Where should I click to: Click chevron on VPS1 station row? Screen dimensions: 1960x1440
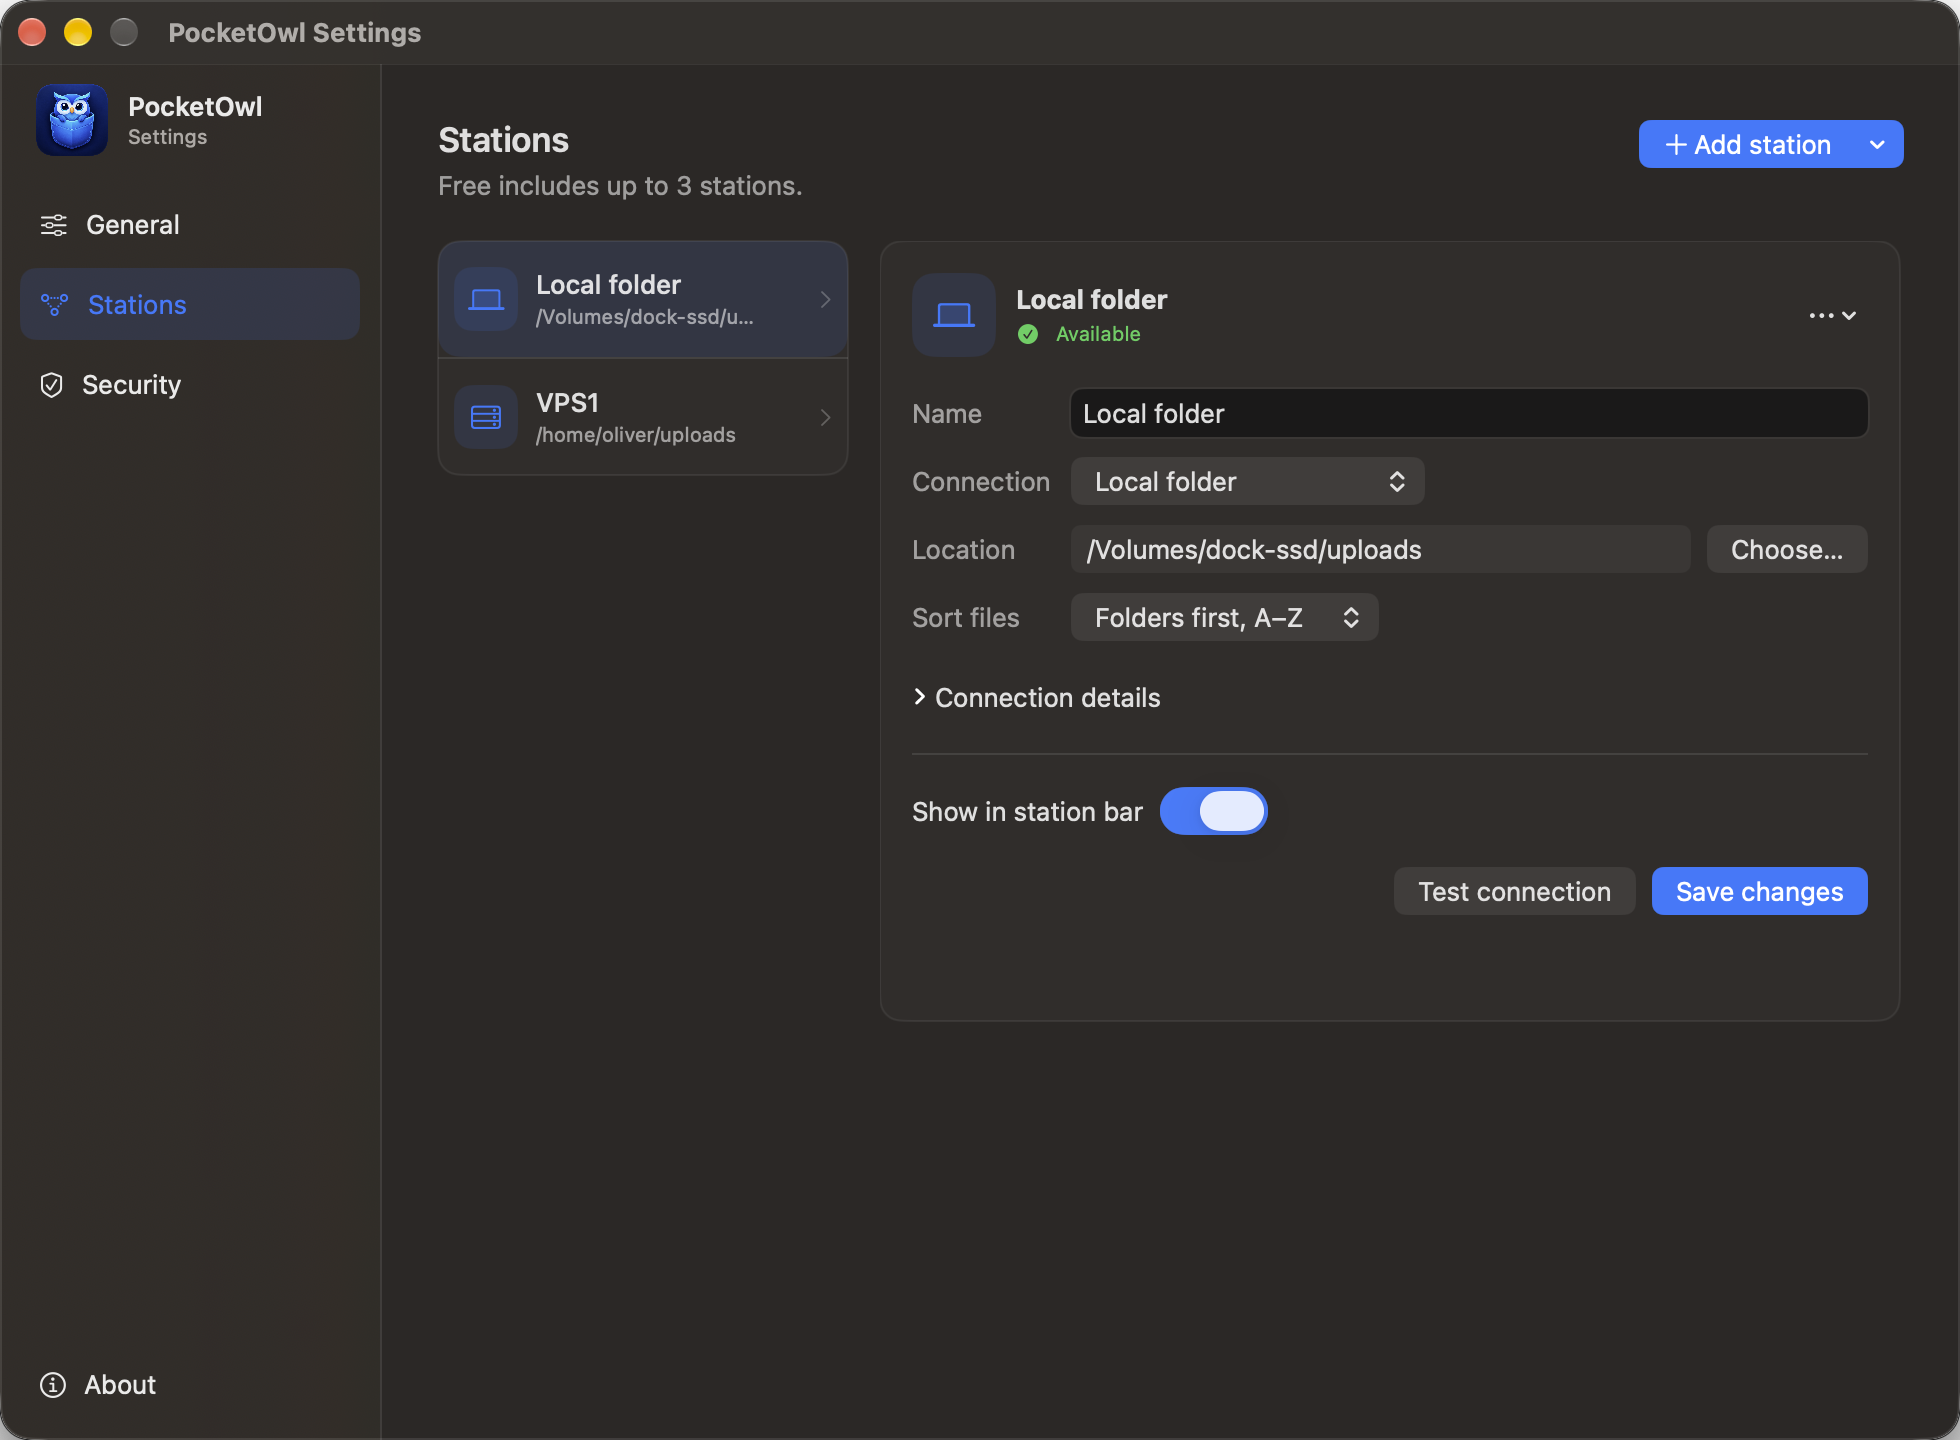pyautogui.click(x=825, y=417)
